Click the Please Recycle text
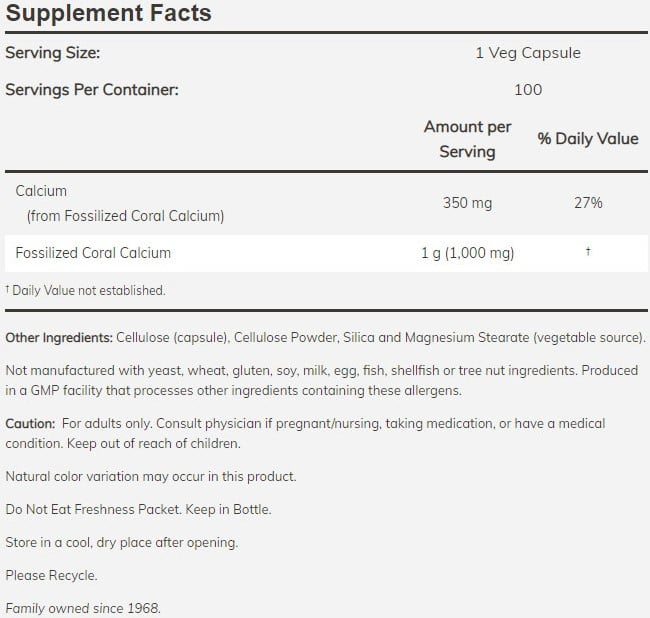Viewport: 650px width, 618px height. click(x=51, y=575)
